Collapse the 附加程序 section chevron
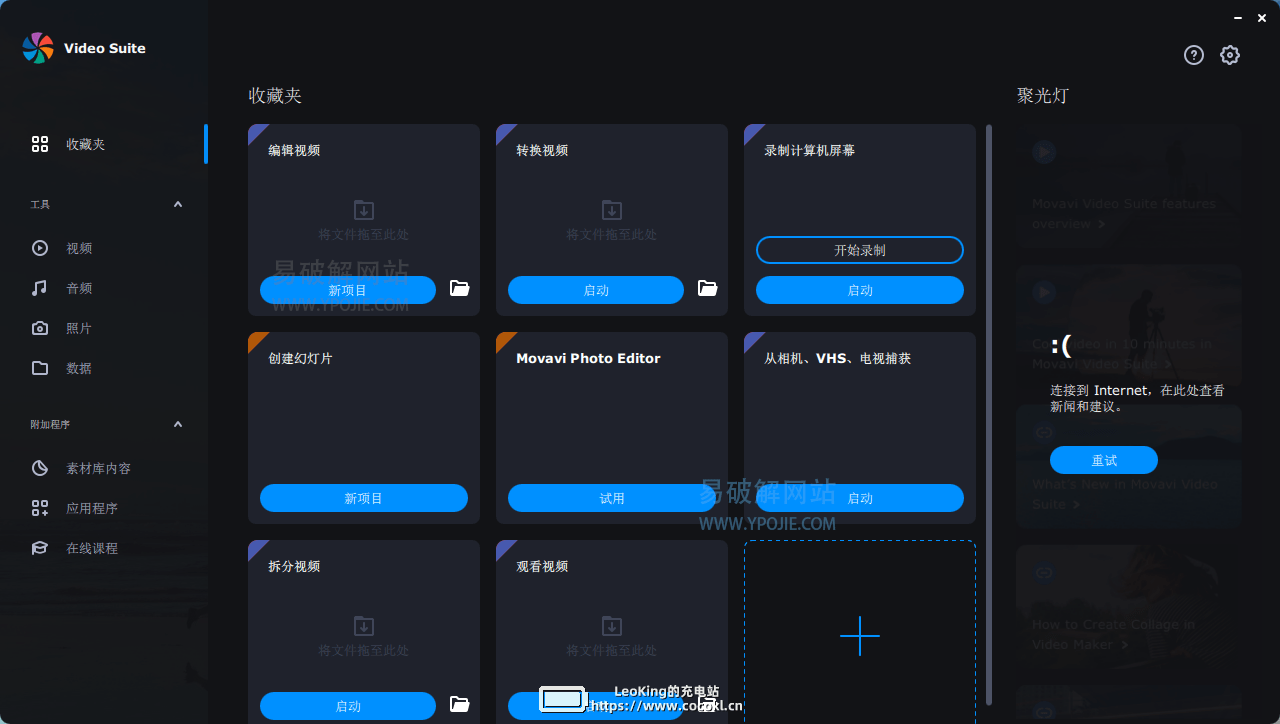 pos(178,424)
